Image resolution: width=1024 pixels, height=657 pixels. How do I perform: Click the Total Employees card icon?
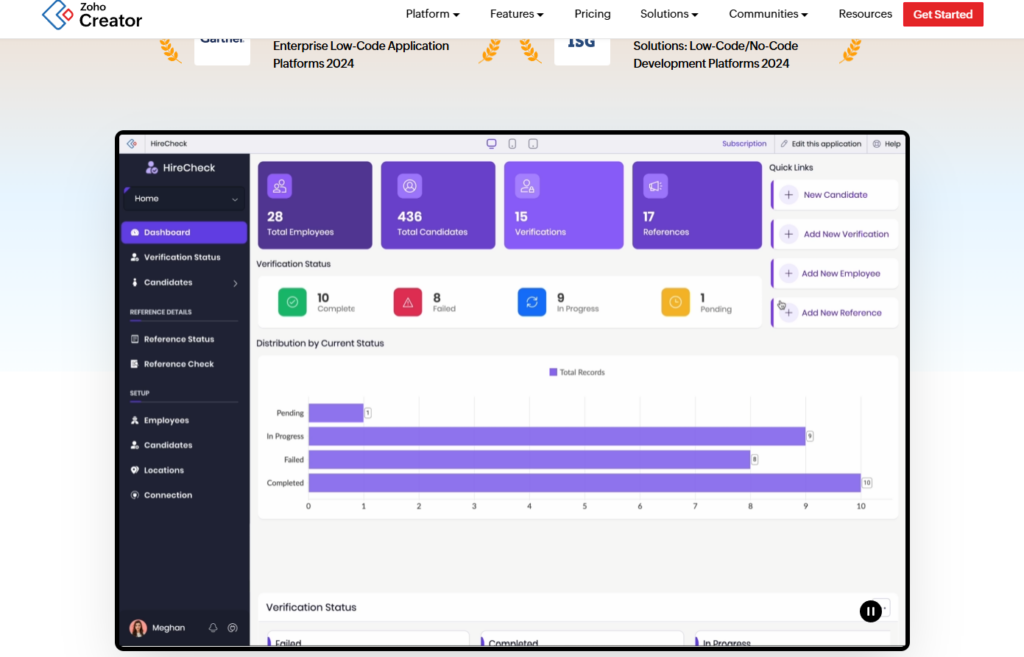click(x=279, y=186)
